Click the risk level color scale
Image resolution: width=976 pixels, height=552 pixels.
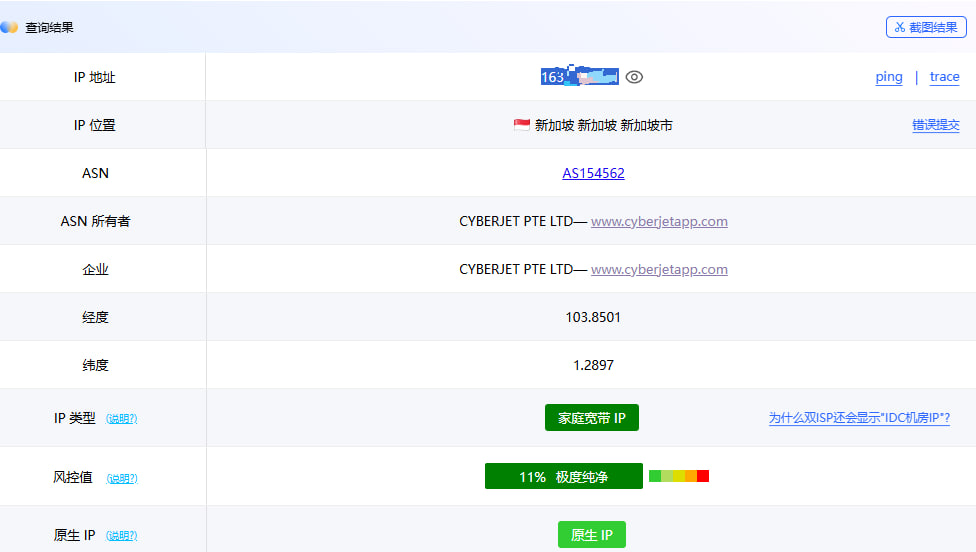tap(678, 476)
